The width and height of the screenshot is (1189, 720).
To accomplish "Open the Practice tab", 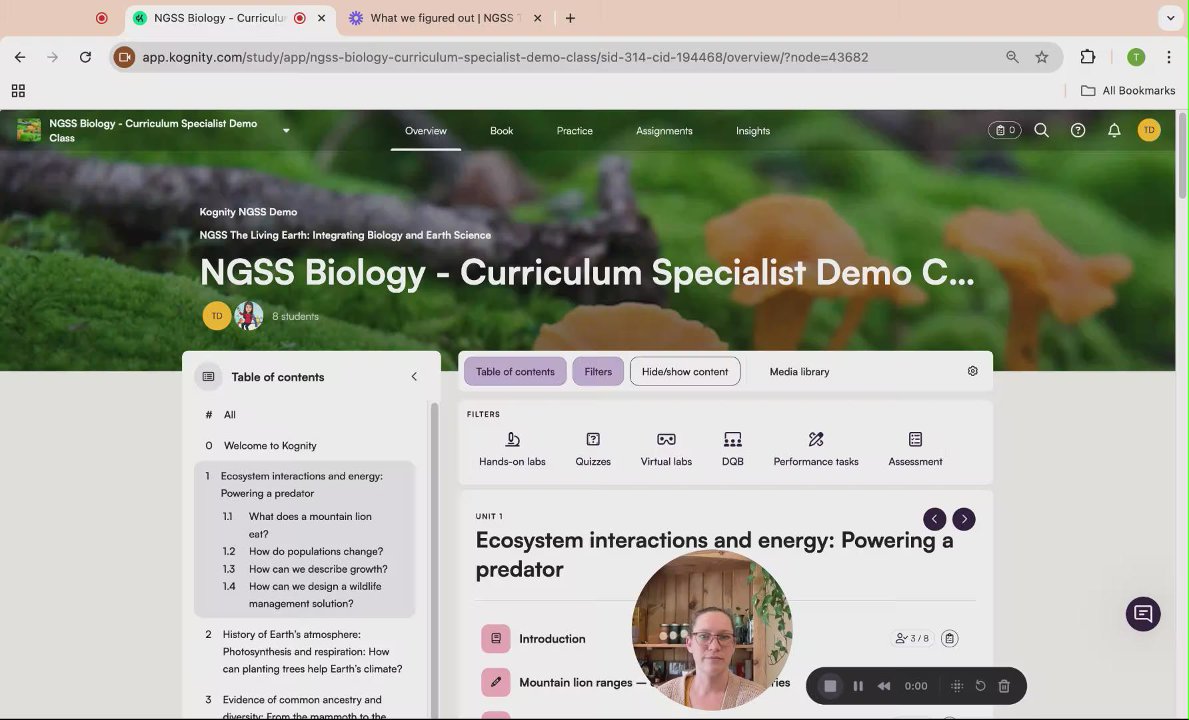I will (x=574, y=130).
